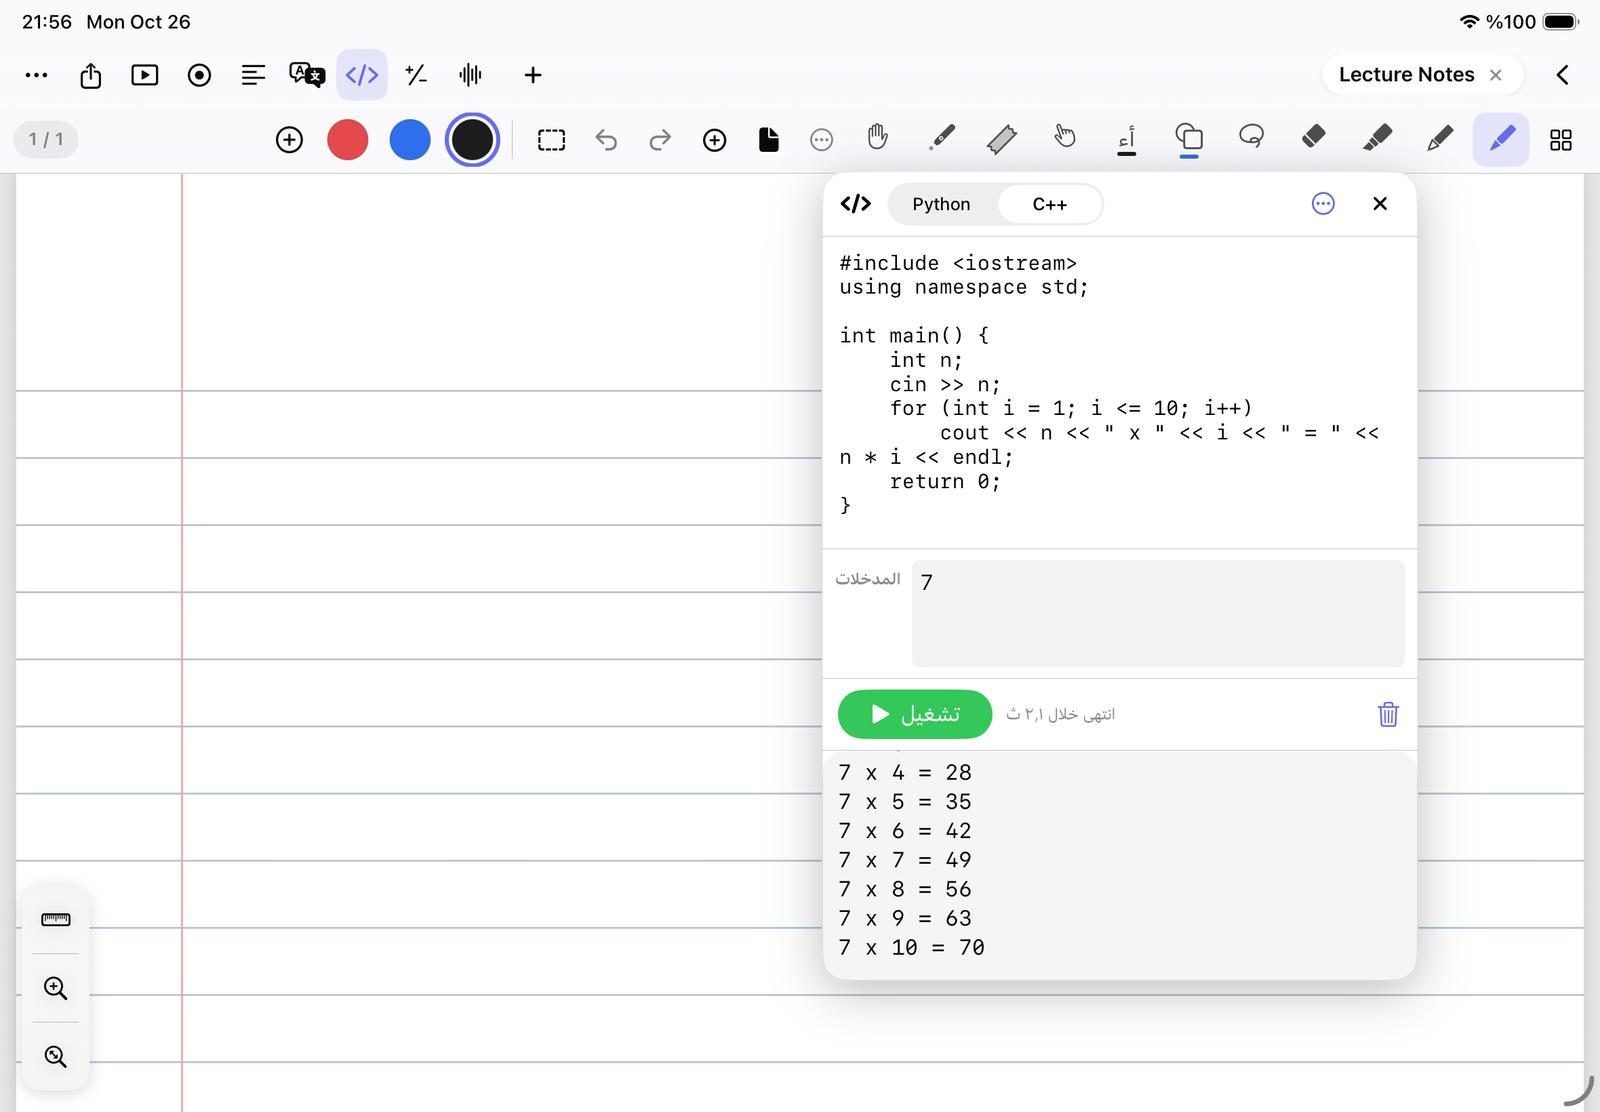This screenshot has width=1600, height=1112.
Task: Open the calculator plus-minus icon
Action: (x=416, y=75)
